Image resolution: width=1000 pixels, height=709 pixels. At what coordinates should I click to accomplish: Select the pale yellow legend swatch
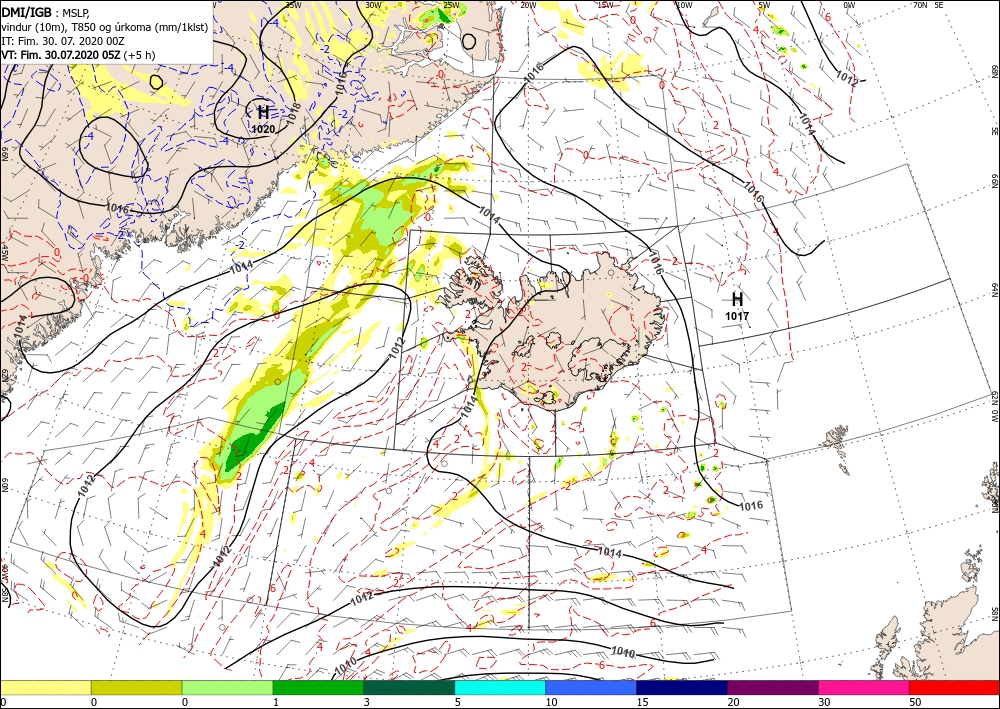click(45, 687)
